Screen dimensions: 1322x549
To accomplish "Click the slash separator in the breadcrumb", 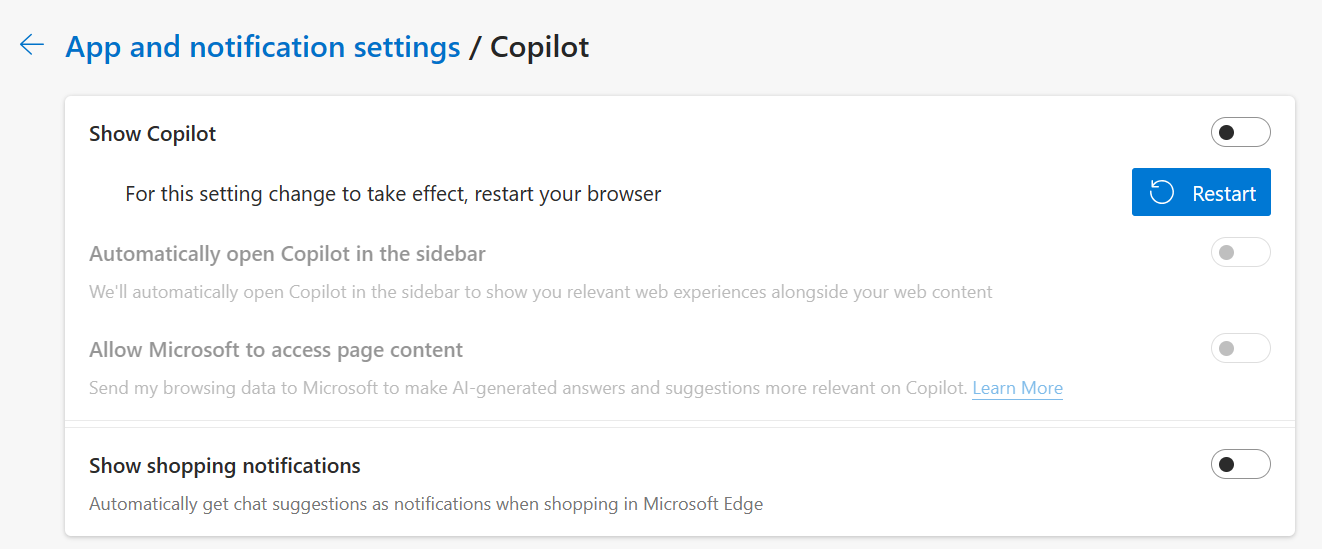I will click(x=475, y=47).
